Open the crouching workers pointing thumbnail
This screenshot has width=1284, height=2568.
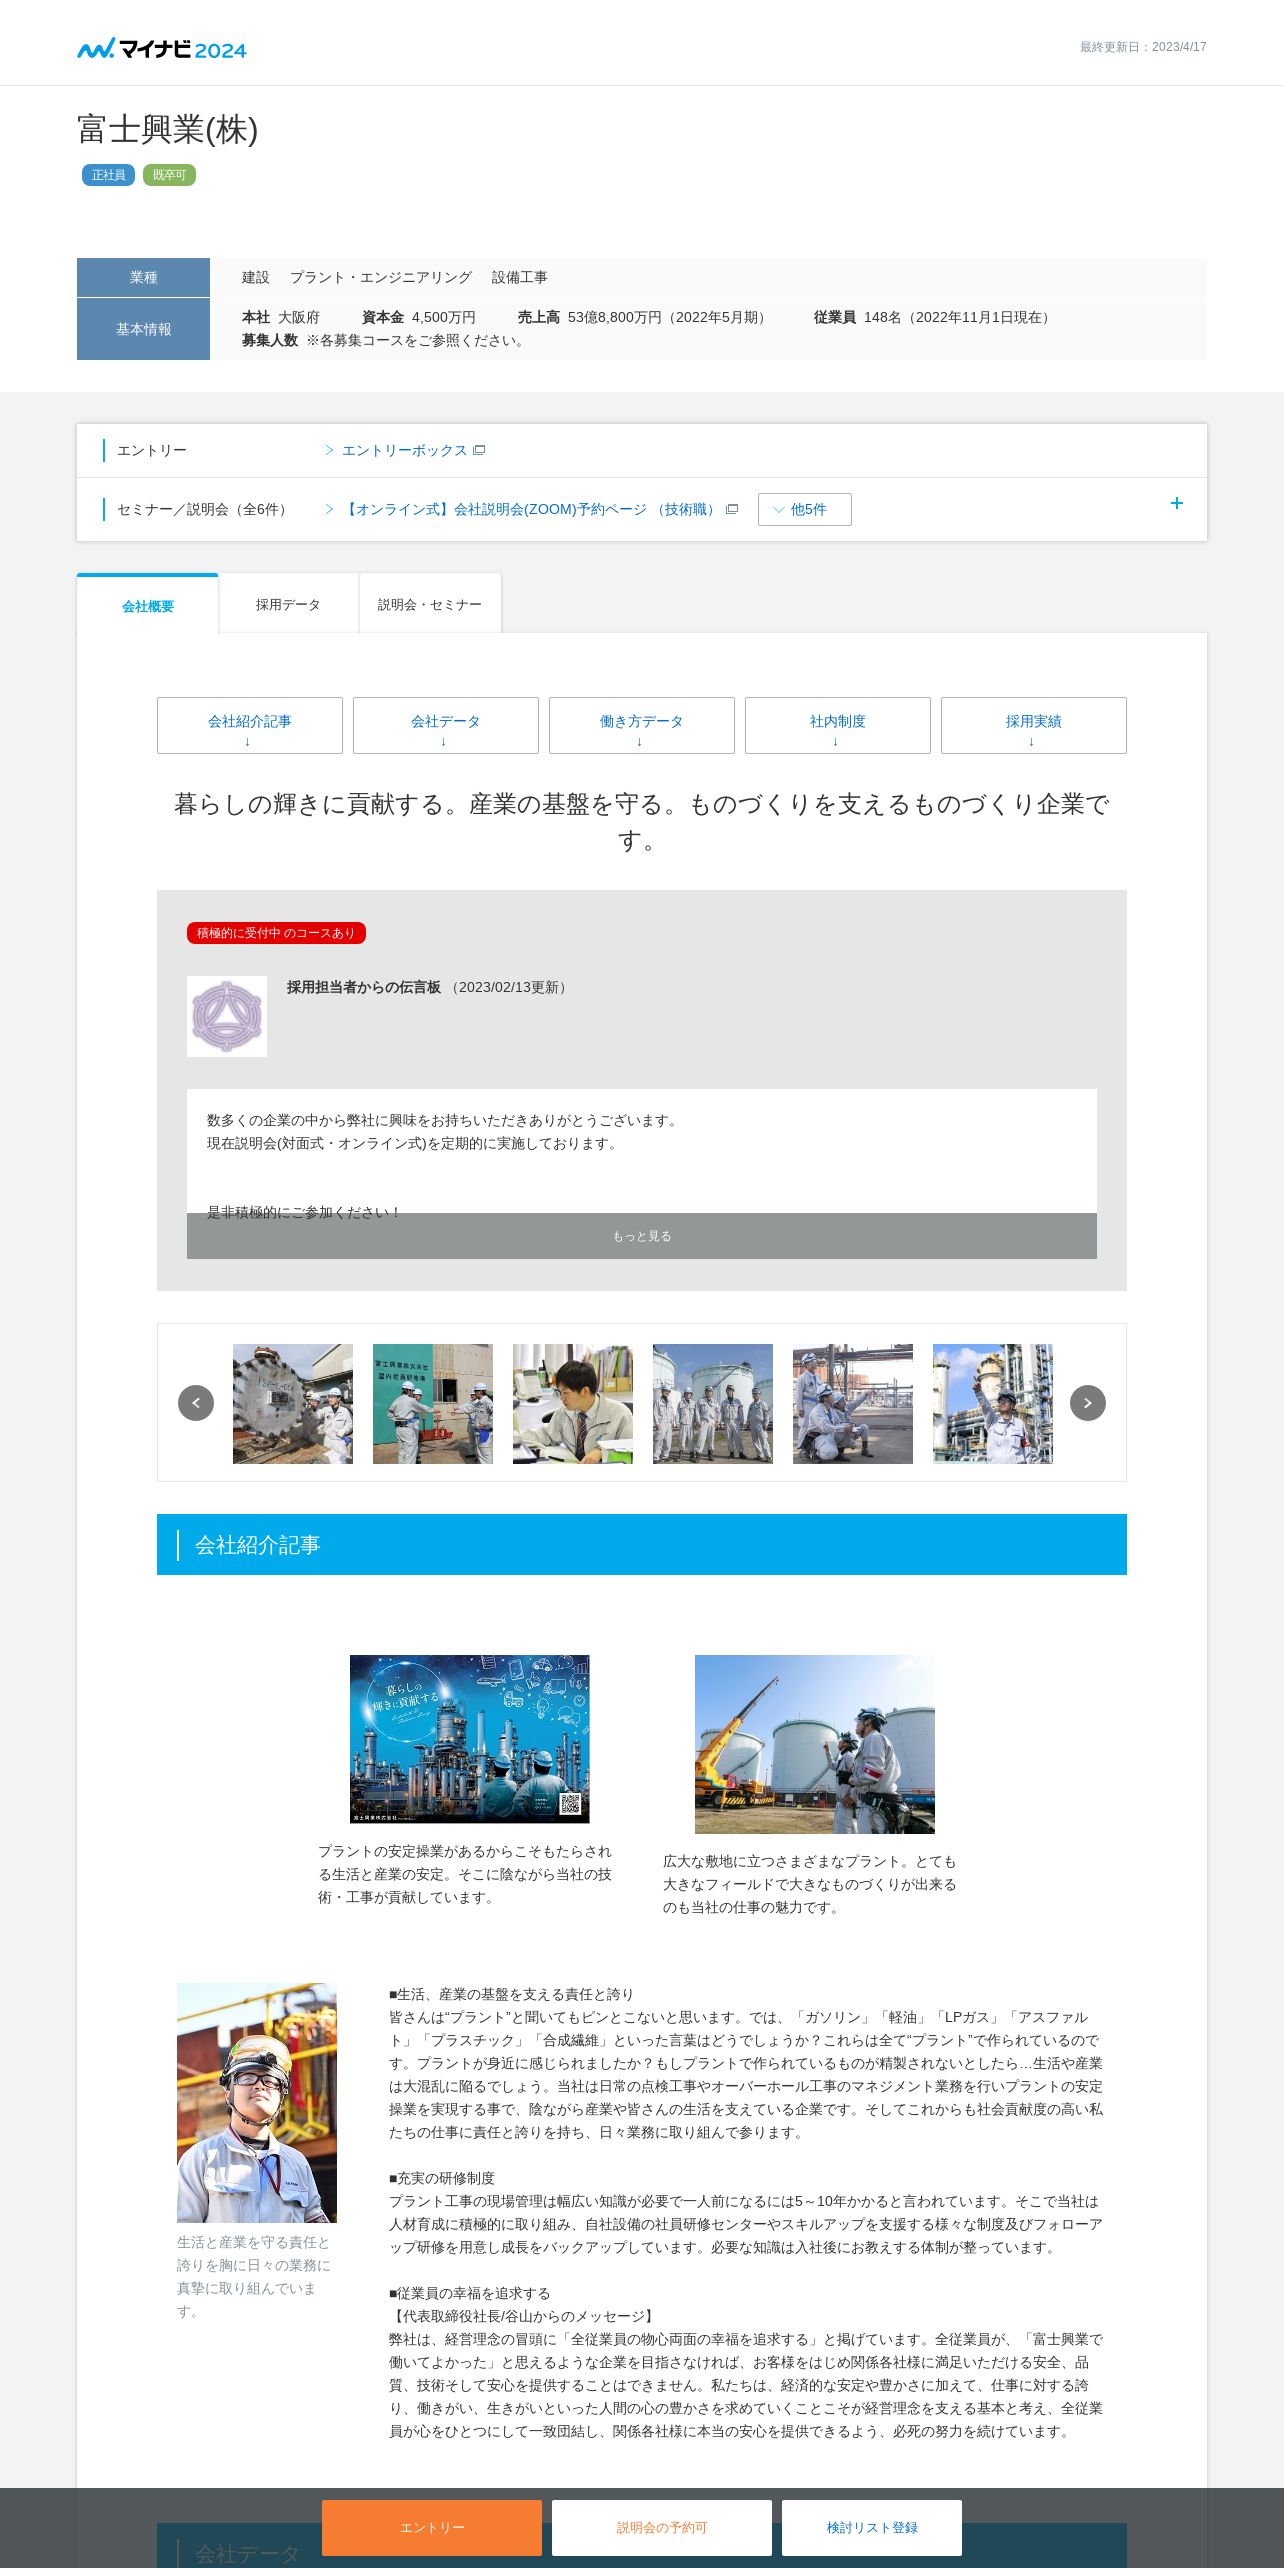click(x=853, y=1404)
